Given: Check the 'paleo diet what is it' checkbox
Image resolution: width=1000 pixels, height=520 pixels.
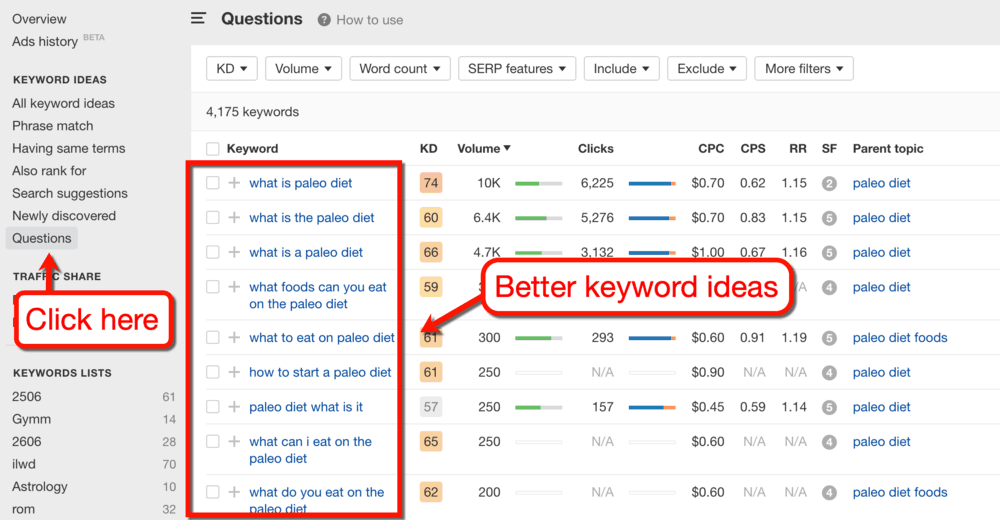Looking at the screenshot, I should (x=212, y=406).
